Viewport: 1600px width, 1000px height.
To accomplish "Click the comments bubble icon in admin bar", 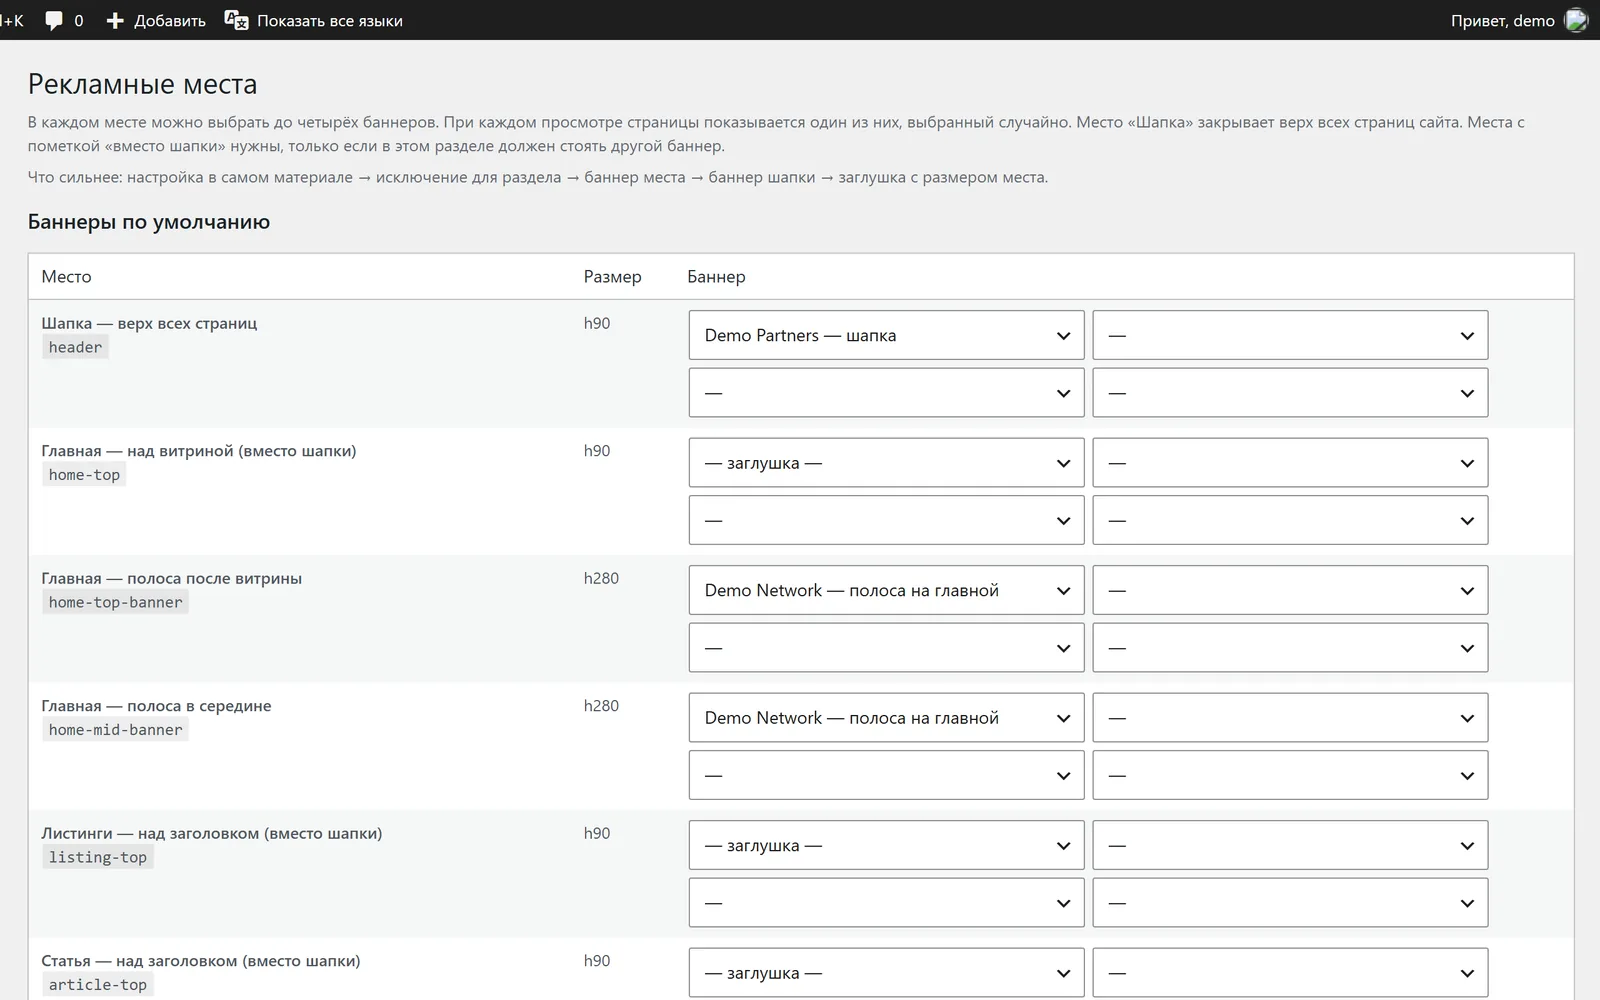I will coord(54,21).
